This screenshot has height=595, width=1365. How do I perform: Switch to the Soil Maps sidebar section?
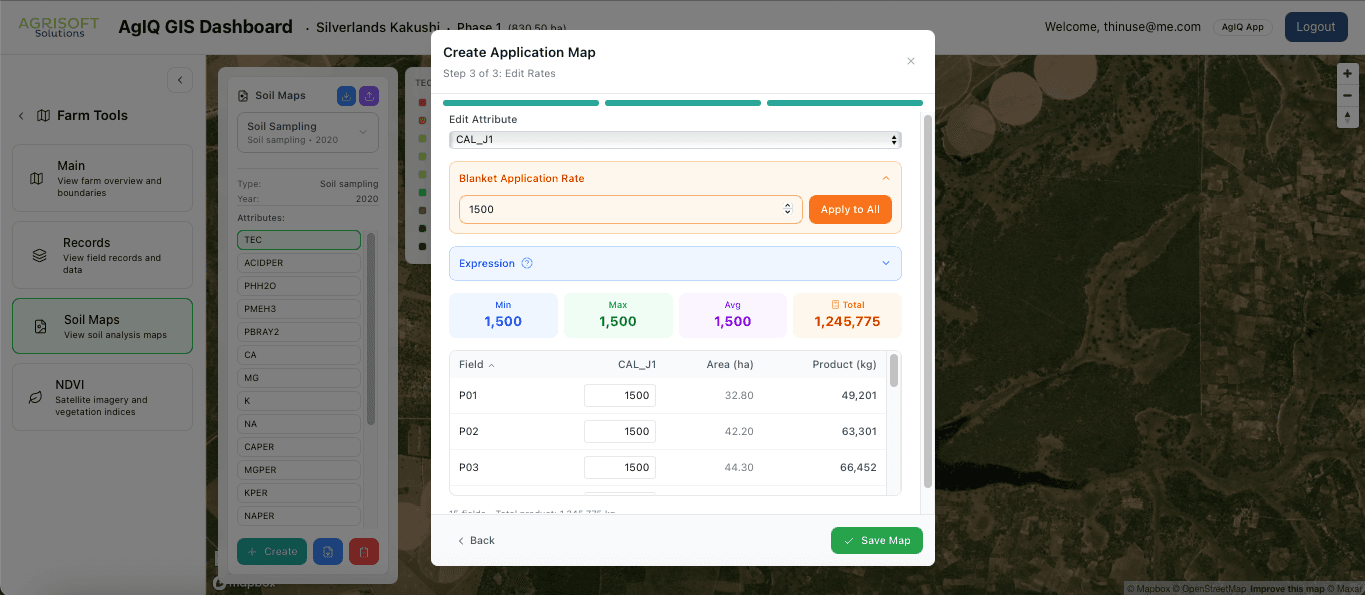(102, 325)
